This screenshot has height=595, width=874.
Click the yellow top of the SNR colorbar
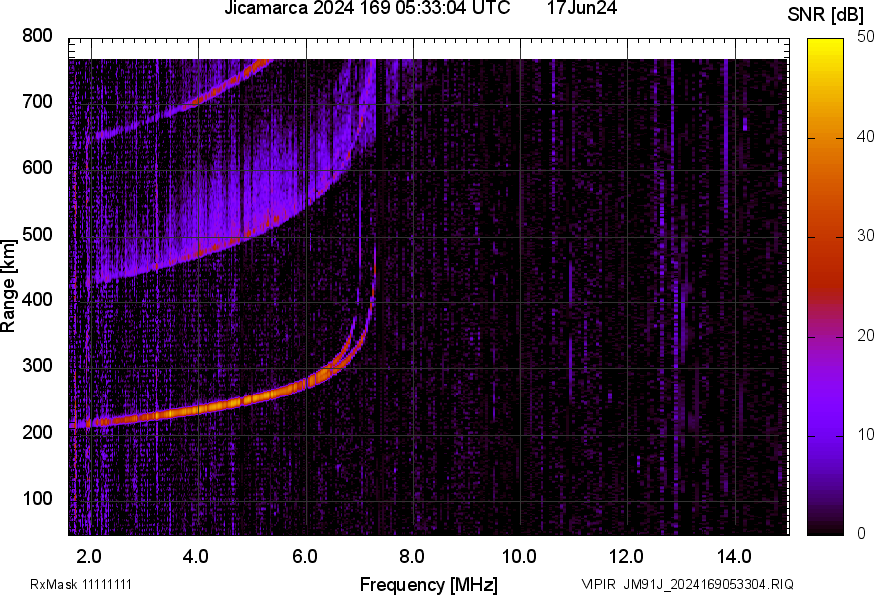pyautogui.click(x=826, y=47)
